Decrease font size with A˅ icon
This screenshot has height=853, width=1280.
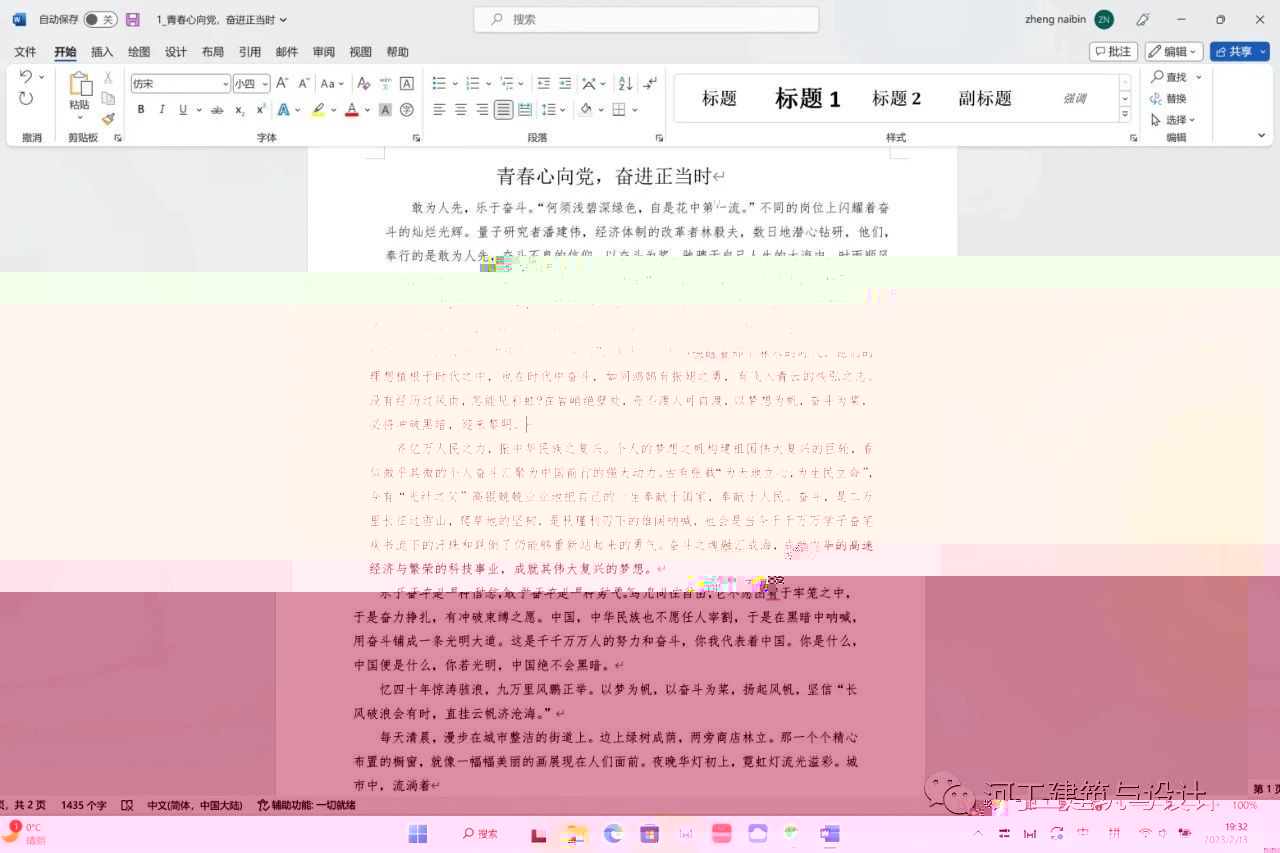pyautogui.click(x=304, y=84)
